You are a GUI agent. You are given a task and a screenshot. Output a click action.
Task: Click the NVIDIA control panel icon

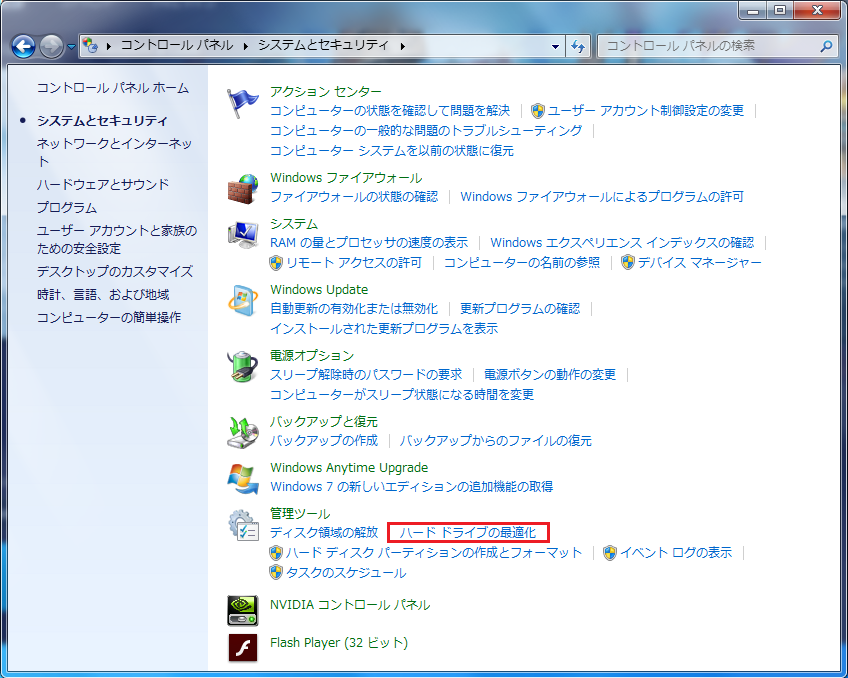pyautogui.click(x=242, y=610)
